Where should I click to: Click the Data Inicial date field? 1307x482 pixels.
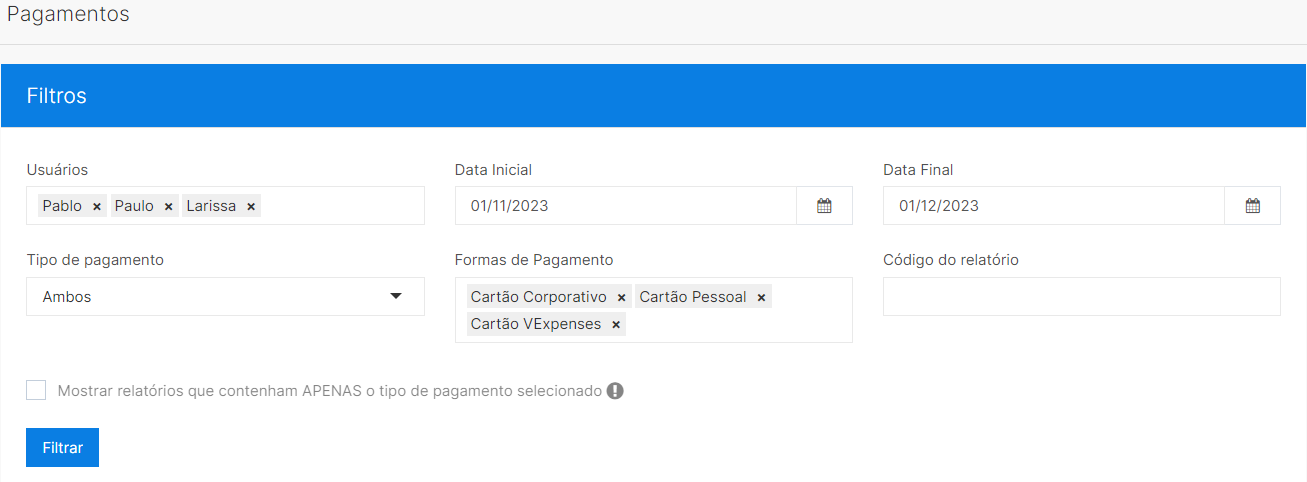click(626, 206)
